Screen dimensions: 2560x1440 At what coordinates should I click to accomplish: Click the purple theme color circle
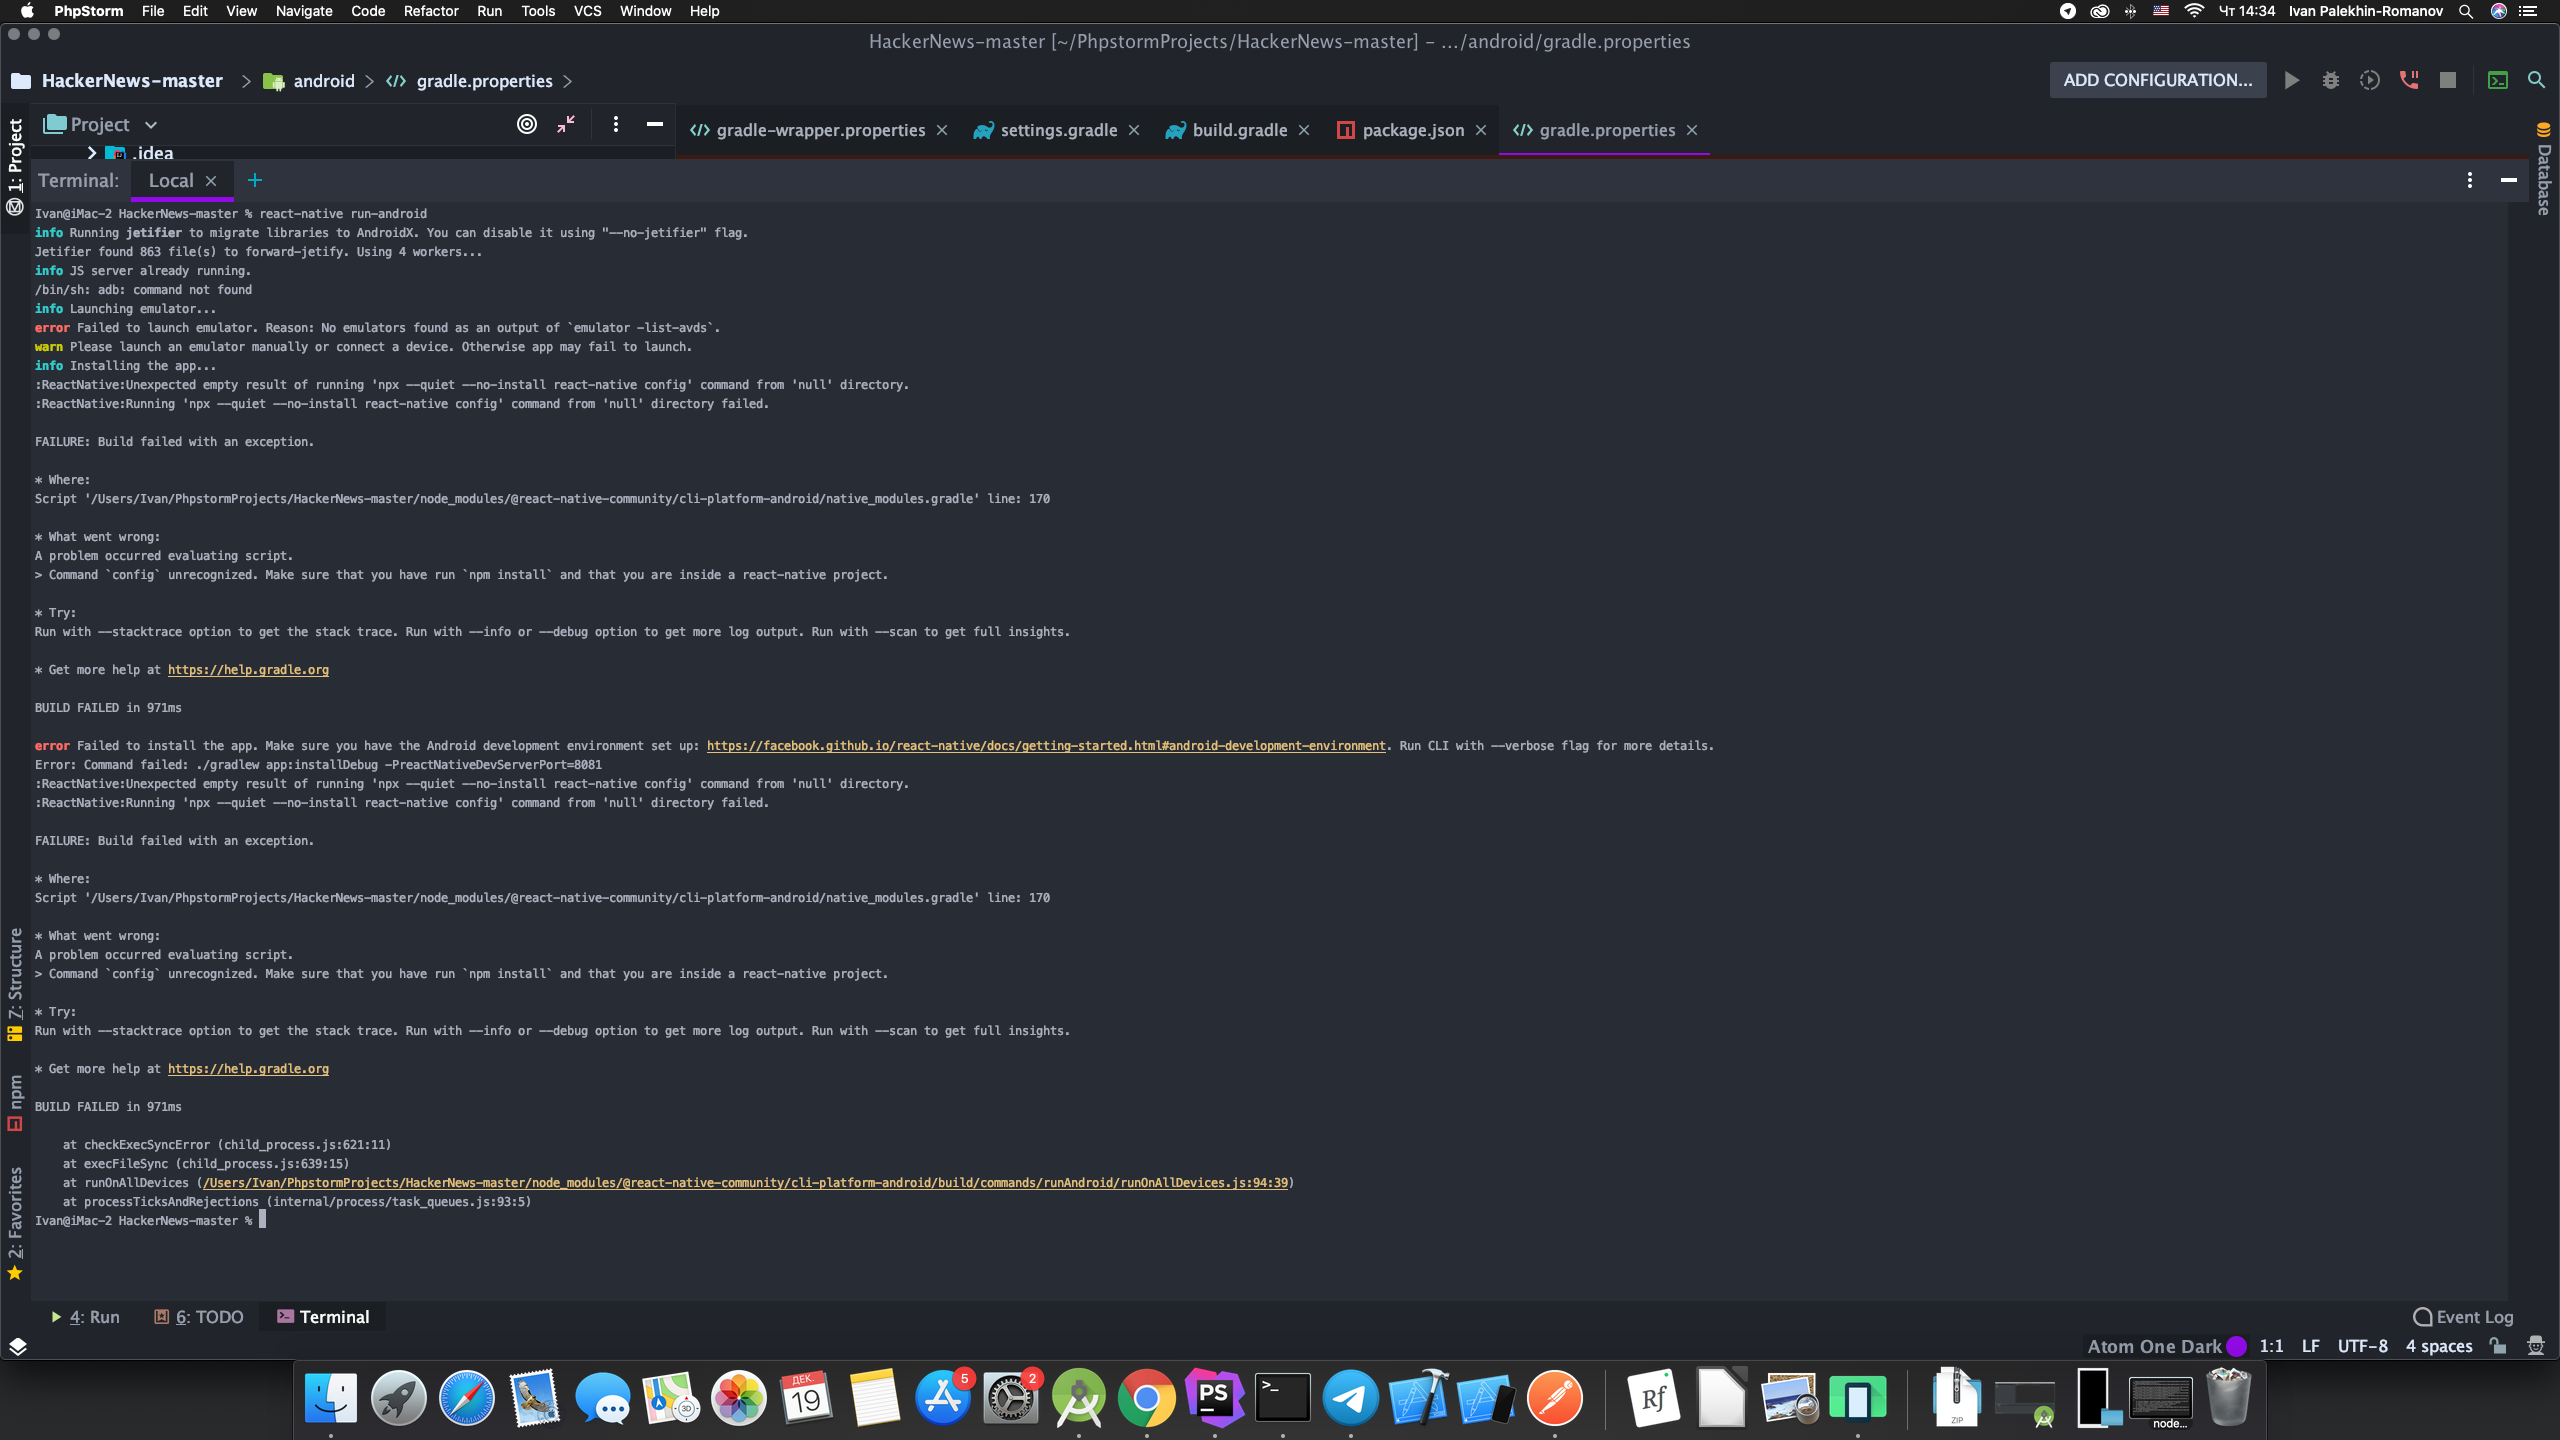coord(2237,1346)
